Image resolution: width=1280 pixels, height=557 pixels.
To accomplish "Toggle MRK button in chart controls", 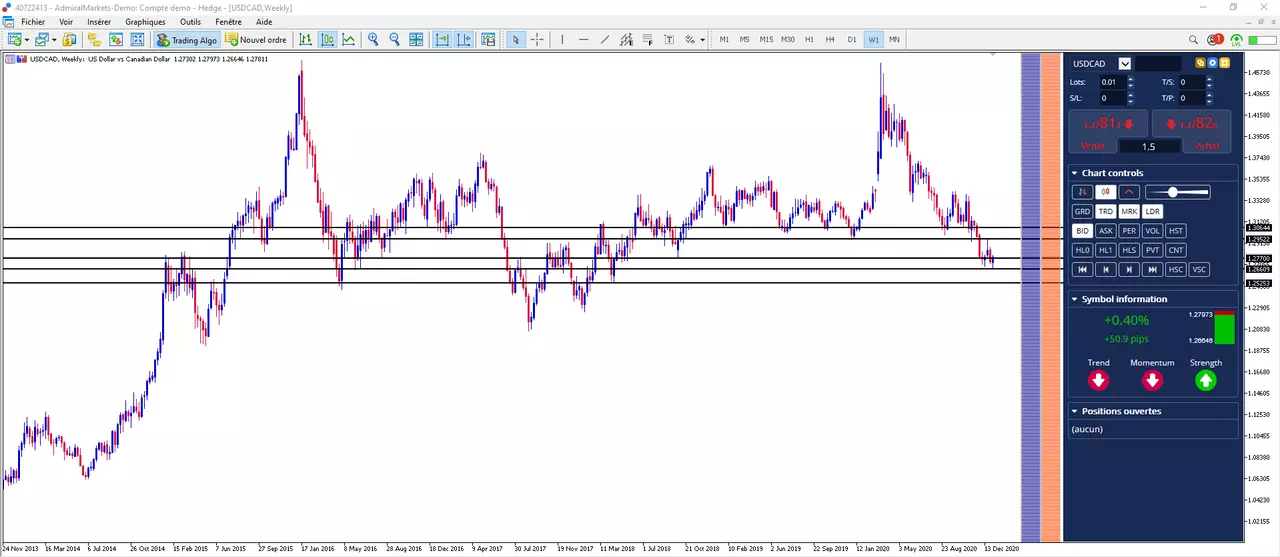I will tap(1129, 211).
